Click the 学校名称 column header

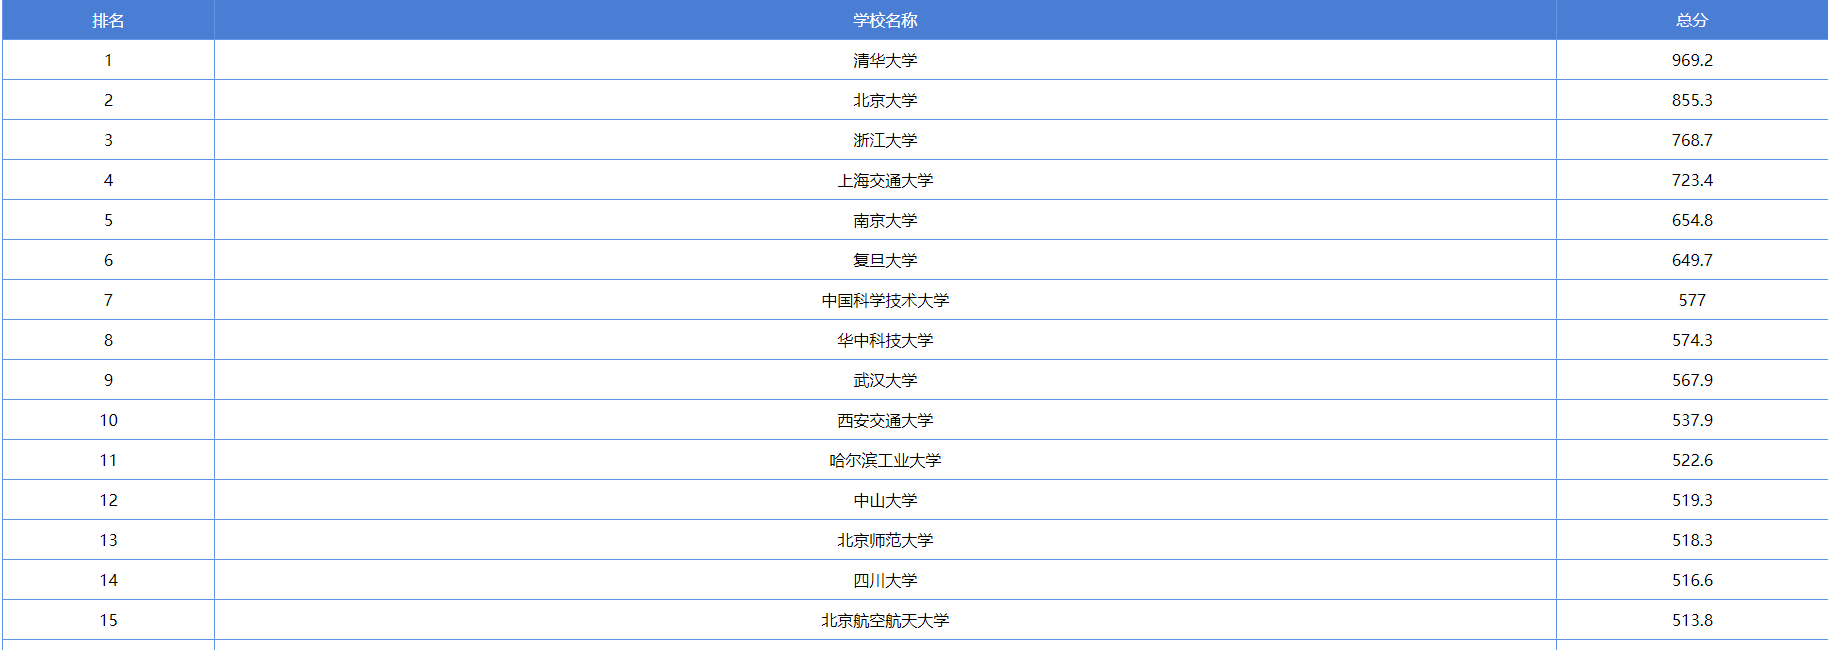(x=885, y=20)
